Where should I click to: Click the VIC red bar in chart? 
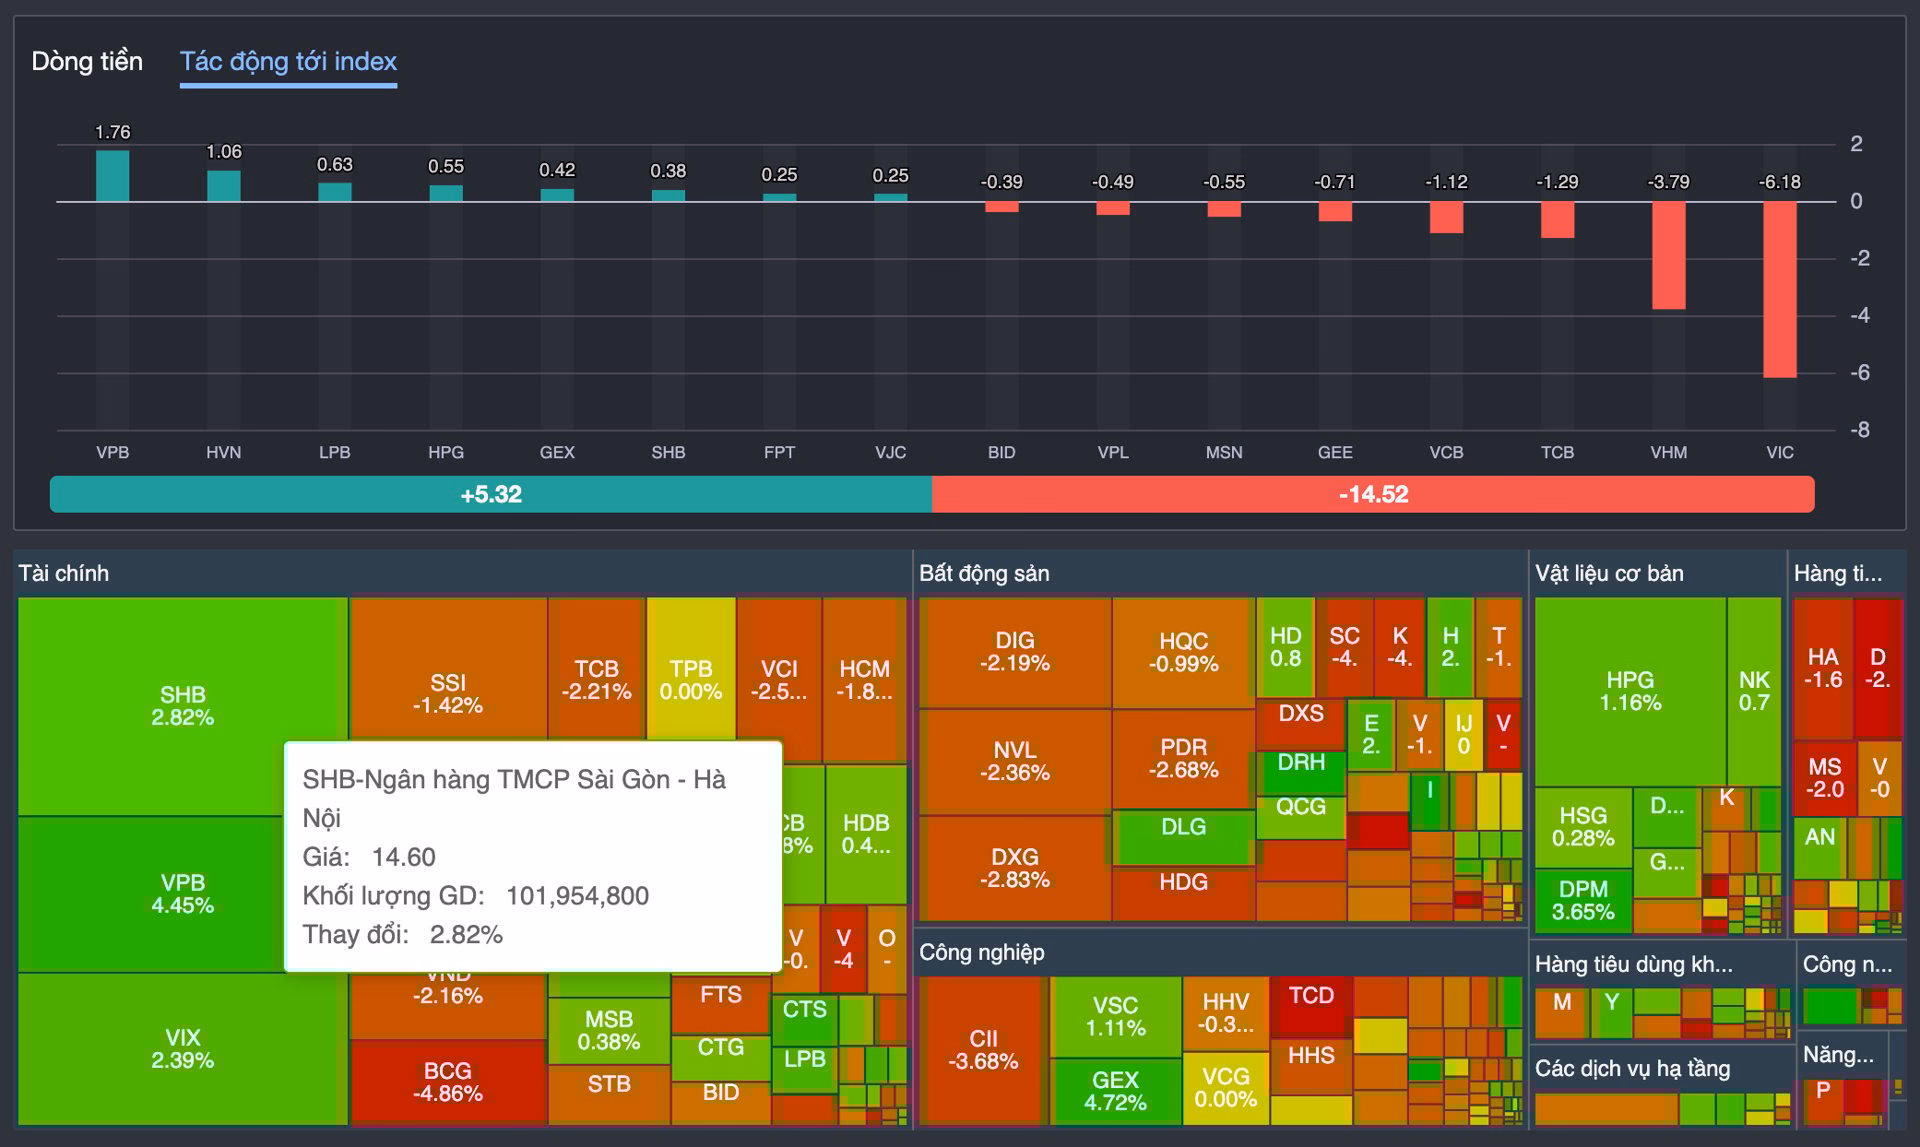(x=1779, y=290)
